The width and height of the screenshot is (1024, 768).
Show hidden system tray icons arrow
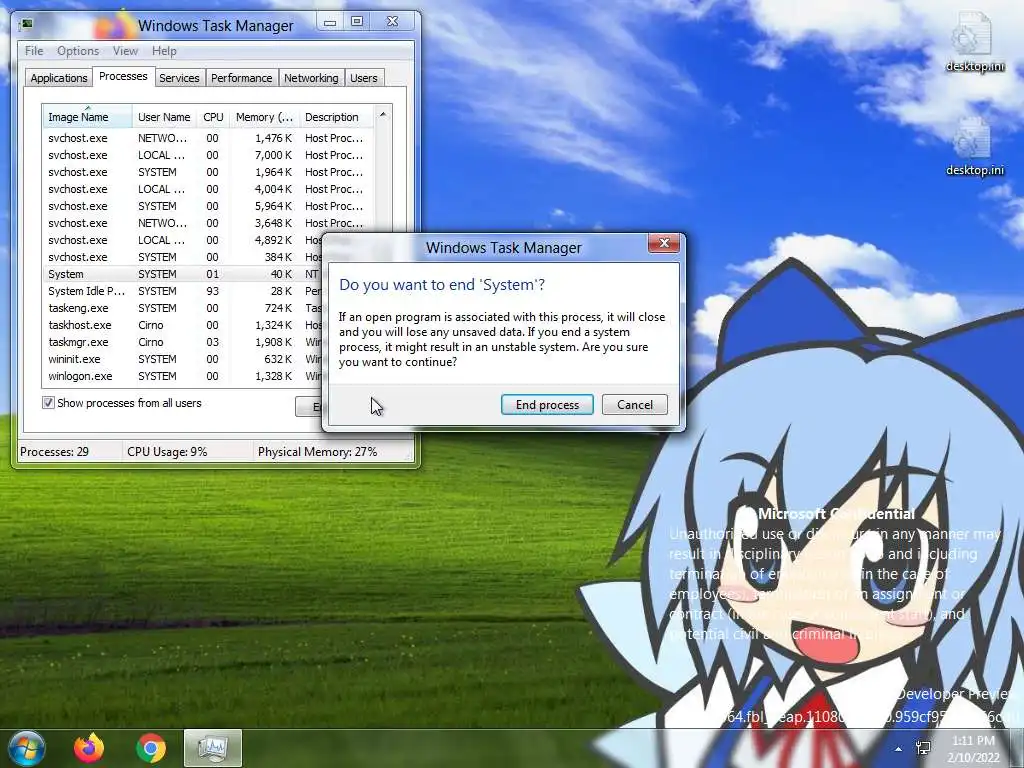(x=899, y=750)
